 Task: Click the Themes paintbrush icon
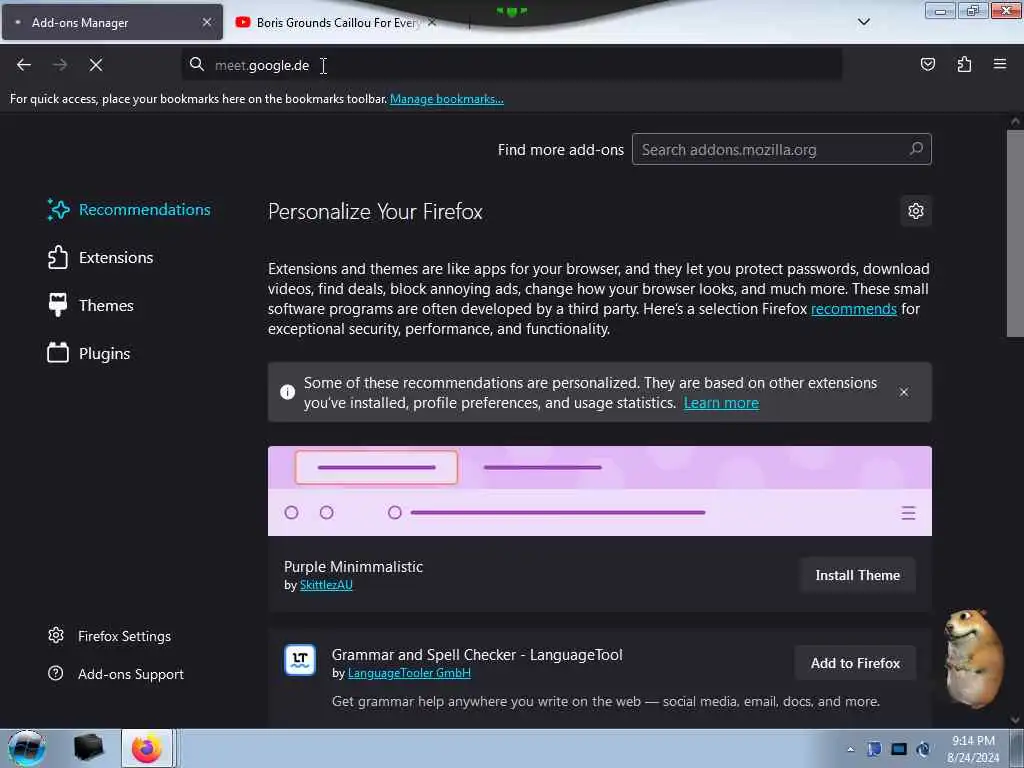pos(57,305)
